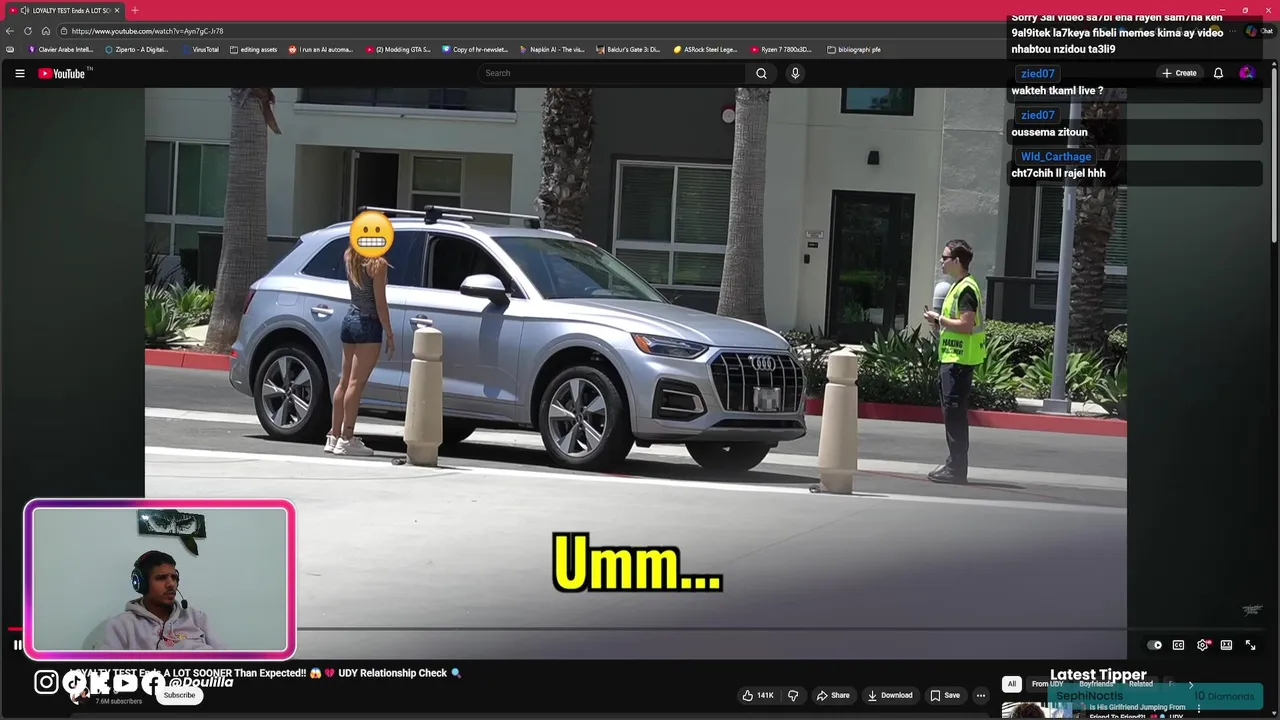
Task: Select the Boyfriends filter chip
Action: click(1096, 684)
